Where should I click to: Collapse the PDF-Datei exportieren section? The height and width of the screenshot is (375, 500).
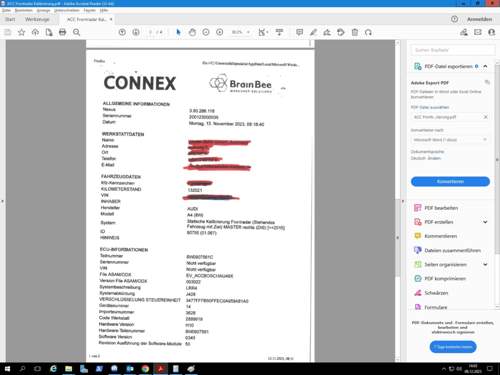[x=485, y=66]
